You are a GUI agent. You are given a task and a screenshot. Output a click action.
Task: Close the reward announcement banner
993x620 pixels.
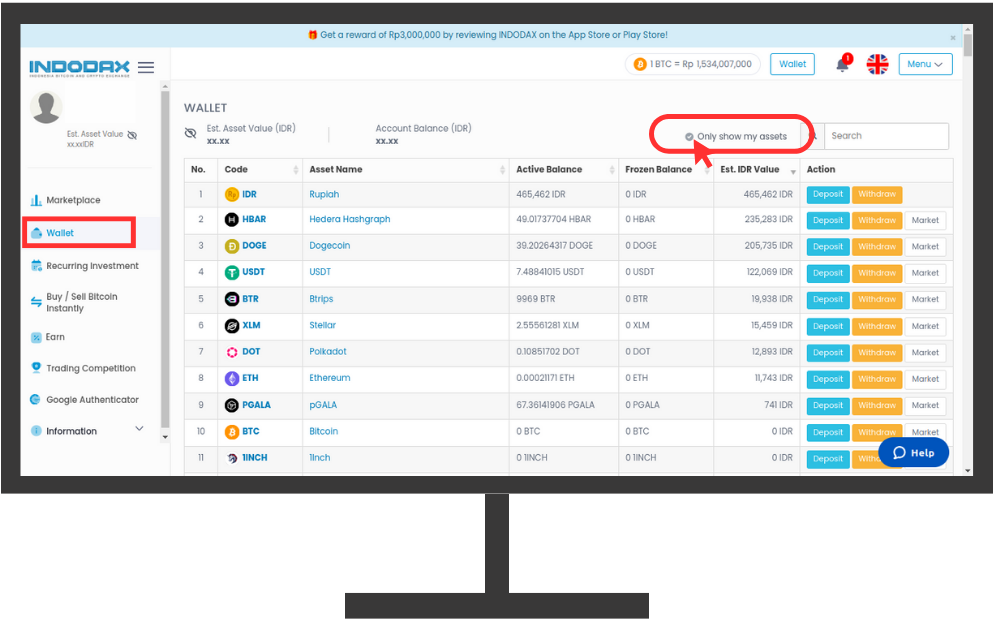click(952, 38)
